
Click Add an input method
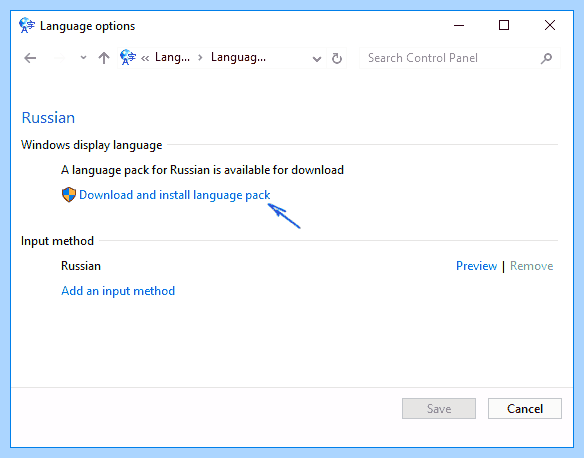(x=118, y=291)
